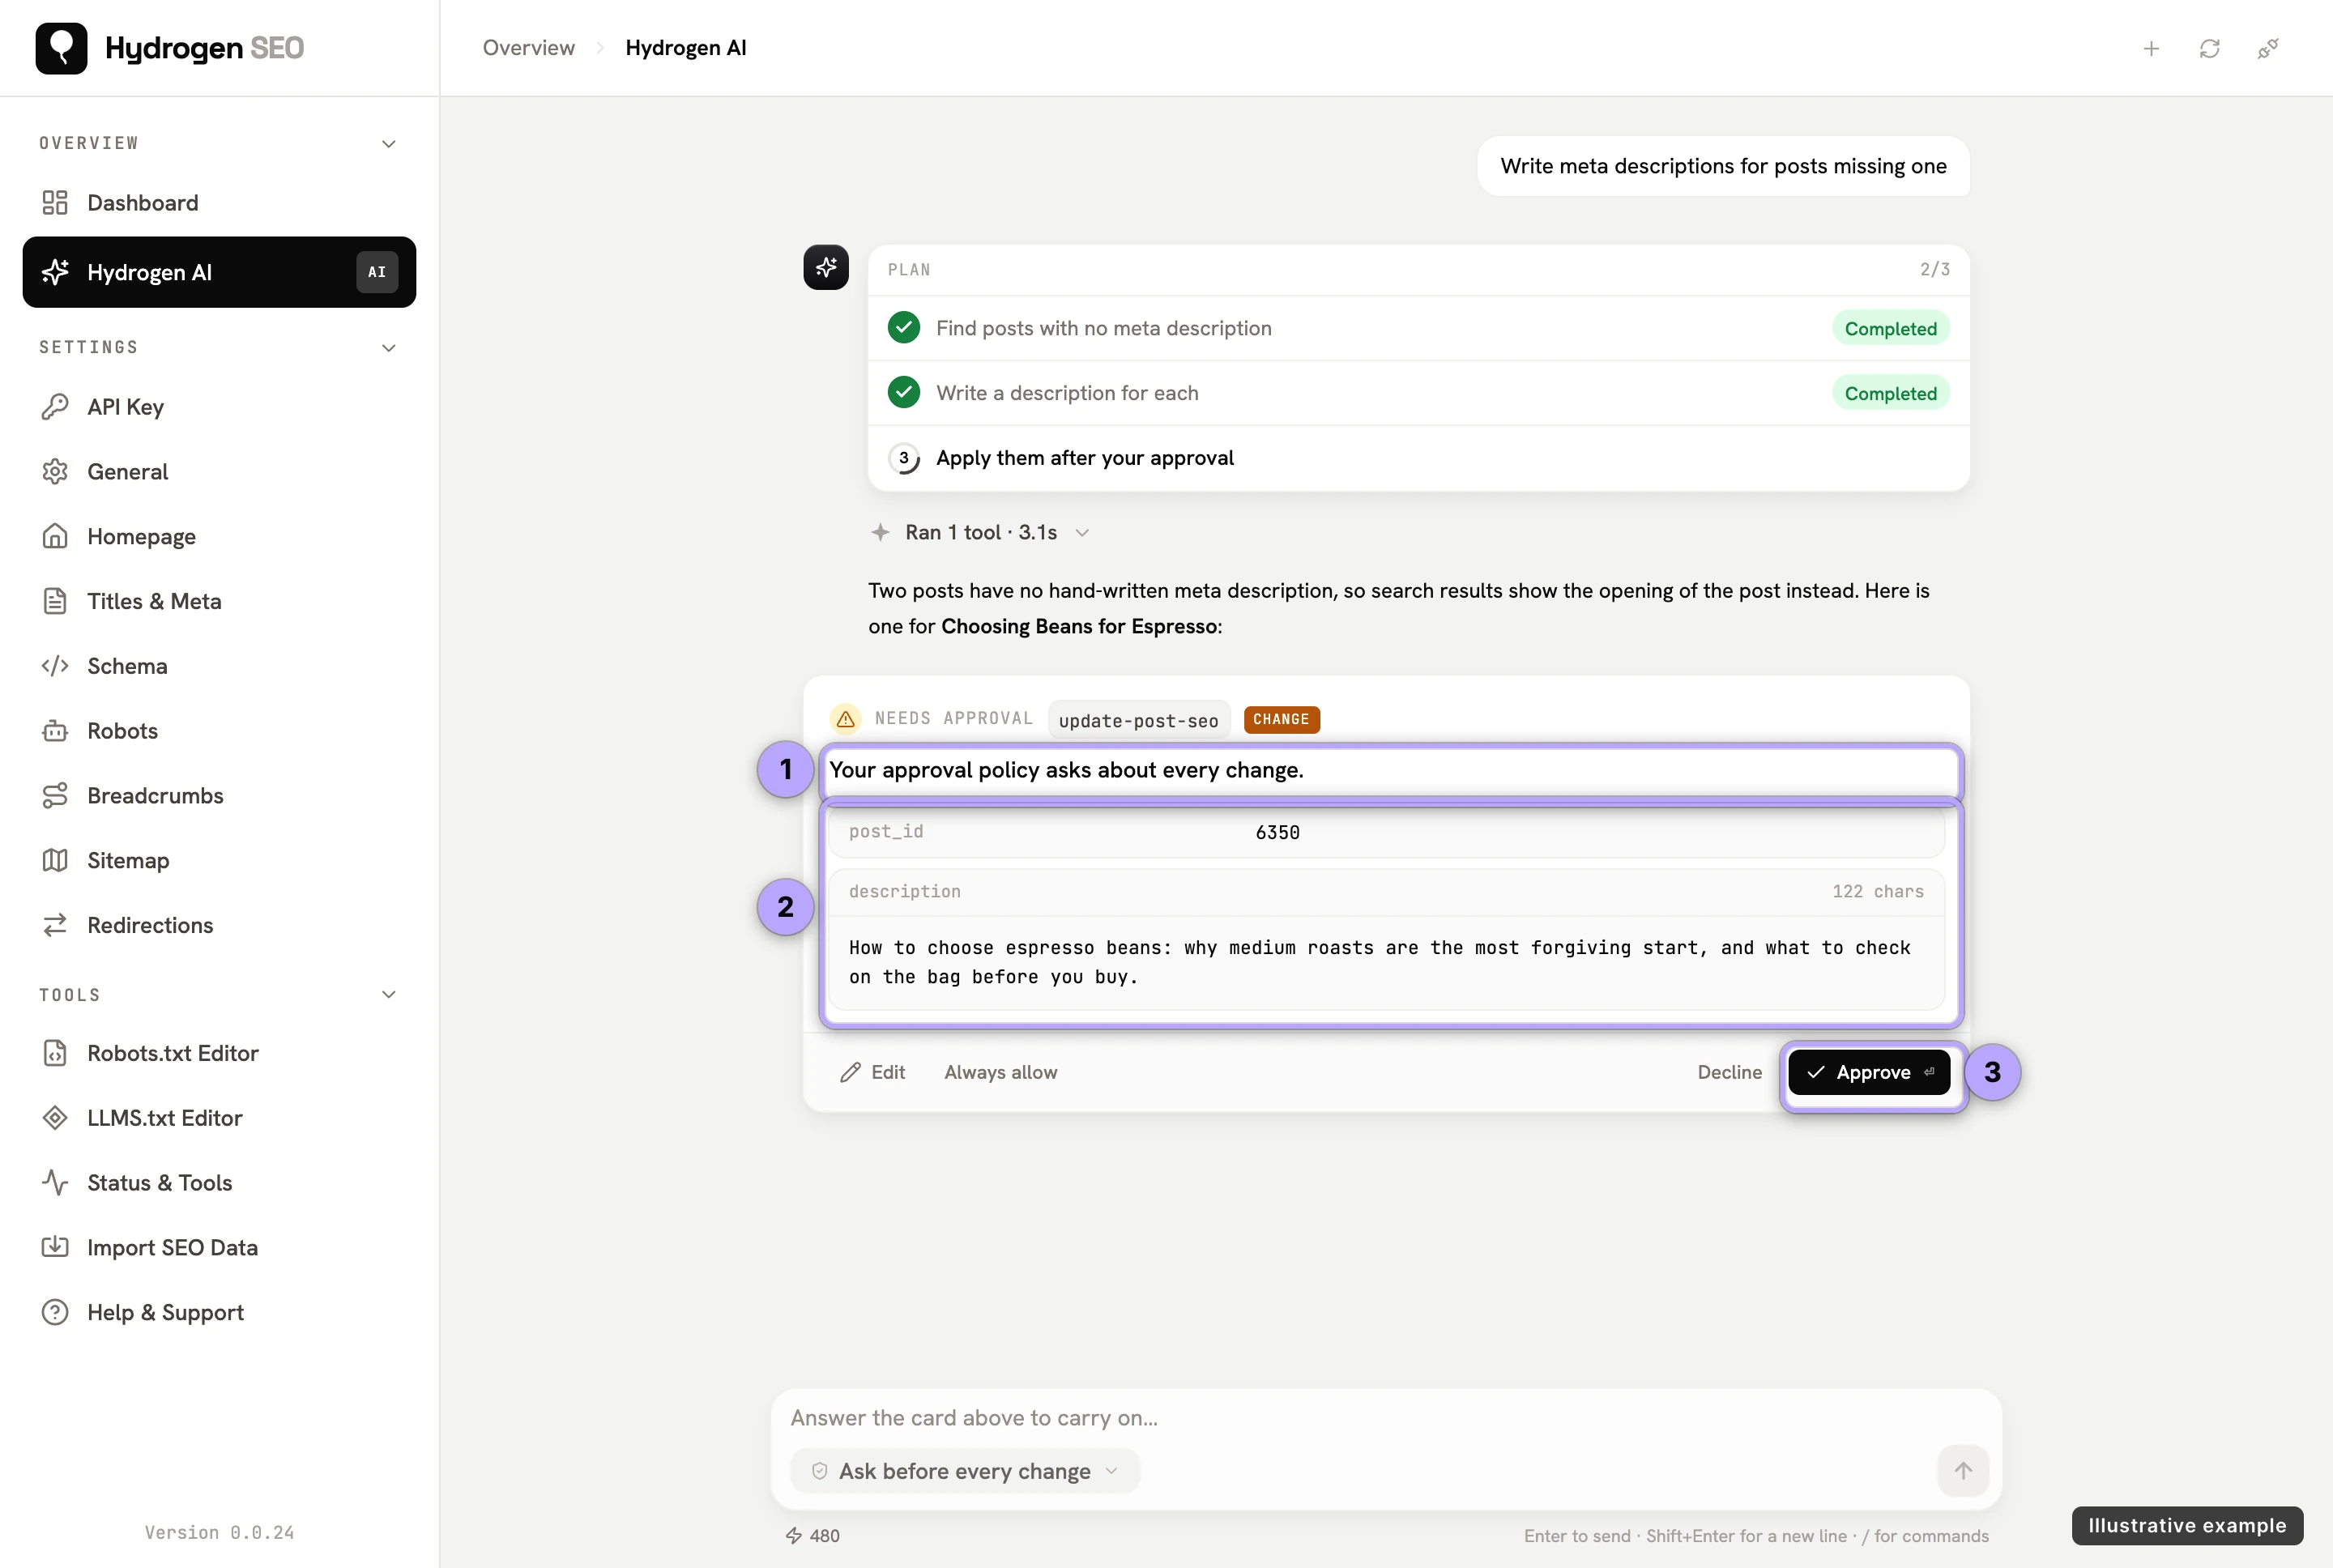This screenshot has height=1568, width=2333.
Task: Click the update-post-seo tool tag
Action: click(x=1138, y=720)
